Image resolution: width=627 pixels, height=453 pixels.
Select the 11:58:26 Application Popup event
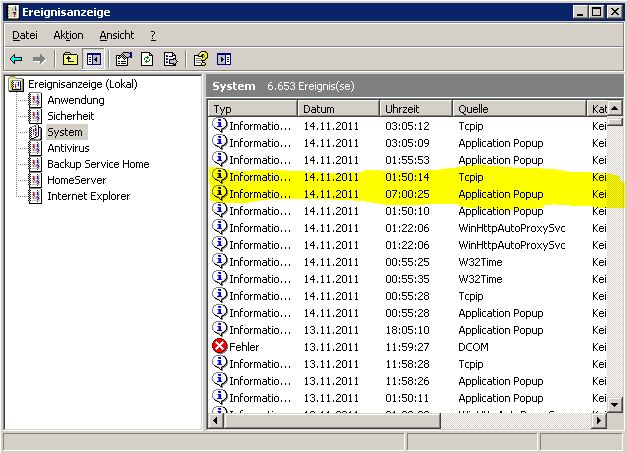coord(409,381)
